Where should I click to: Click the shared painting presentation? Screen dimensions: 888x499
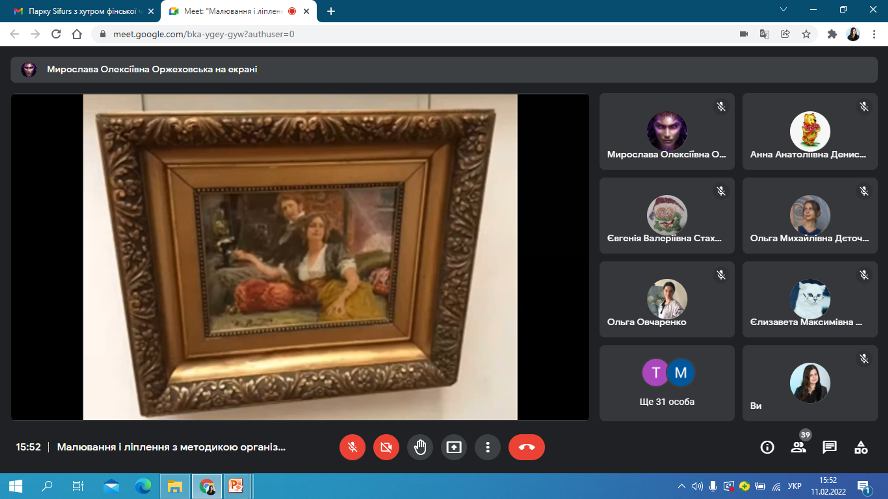click(300, 257)
